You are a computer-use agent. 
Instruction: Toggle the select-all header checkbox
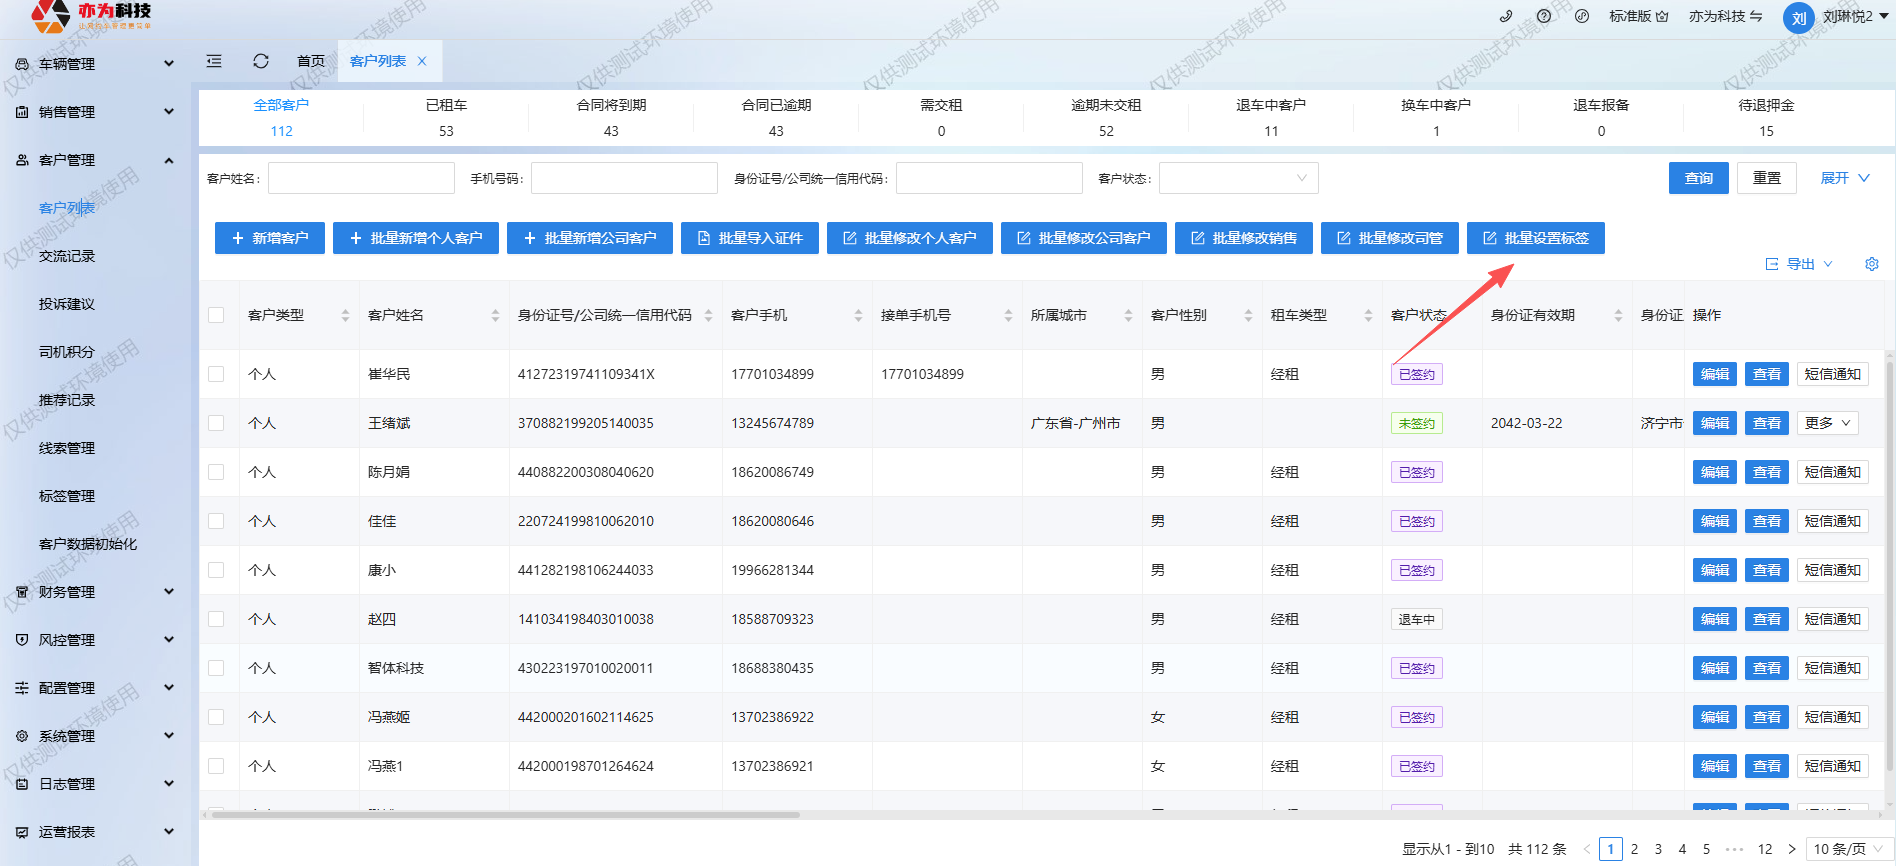[216, 315]
